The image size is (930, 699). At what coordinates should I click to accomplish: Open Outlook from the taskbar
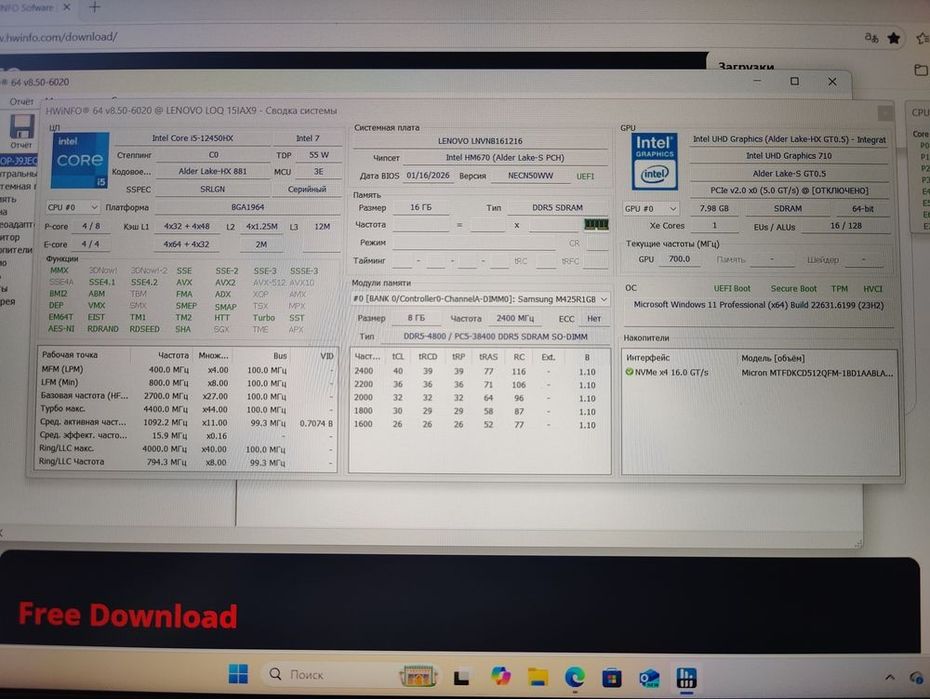(x=649, y=678)
